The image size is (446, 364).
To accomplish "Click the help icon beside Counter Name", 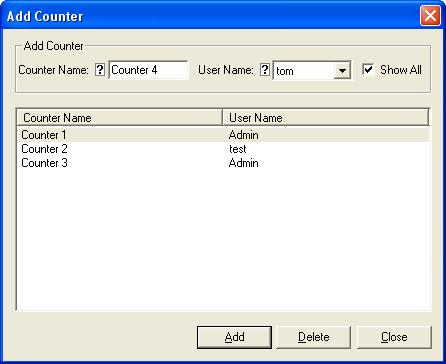I will 100,70.
